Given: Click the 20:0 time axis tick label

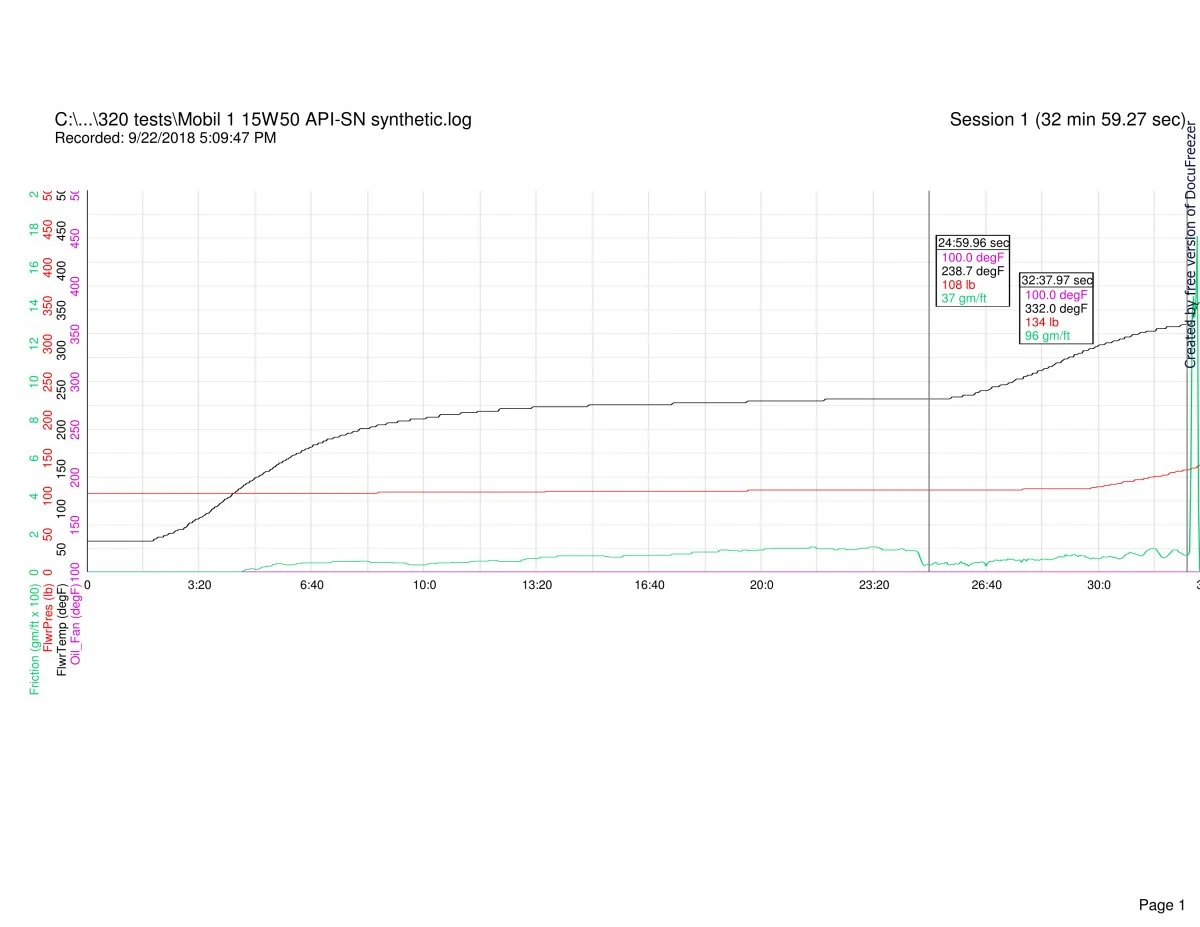Looking at the screenshot, I should click(762, 585).
